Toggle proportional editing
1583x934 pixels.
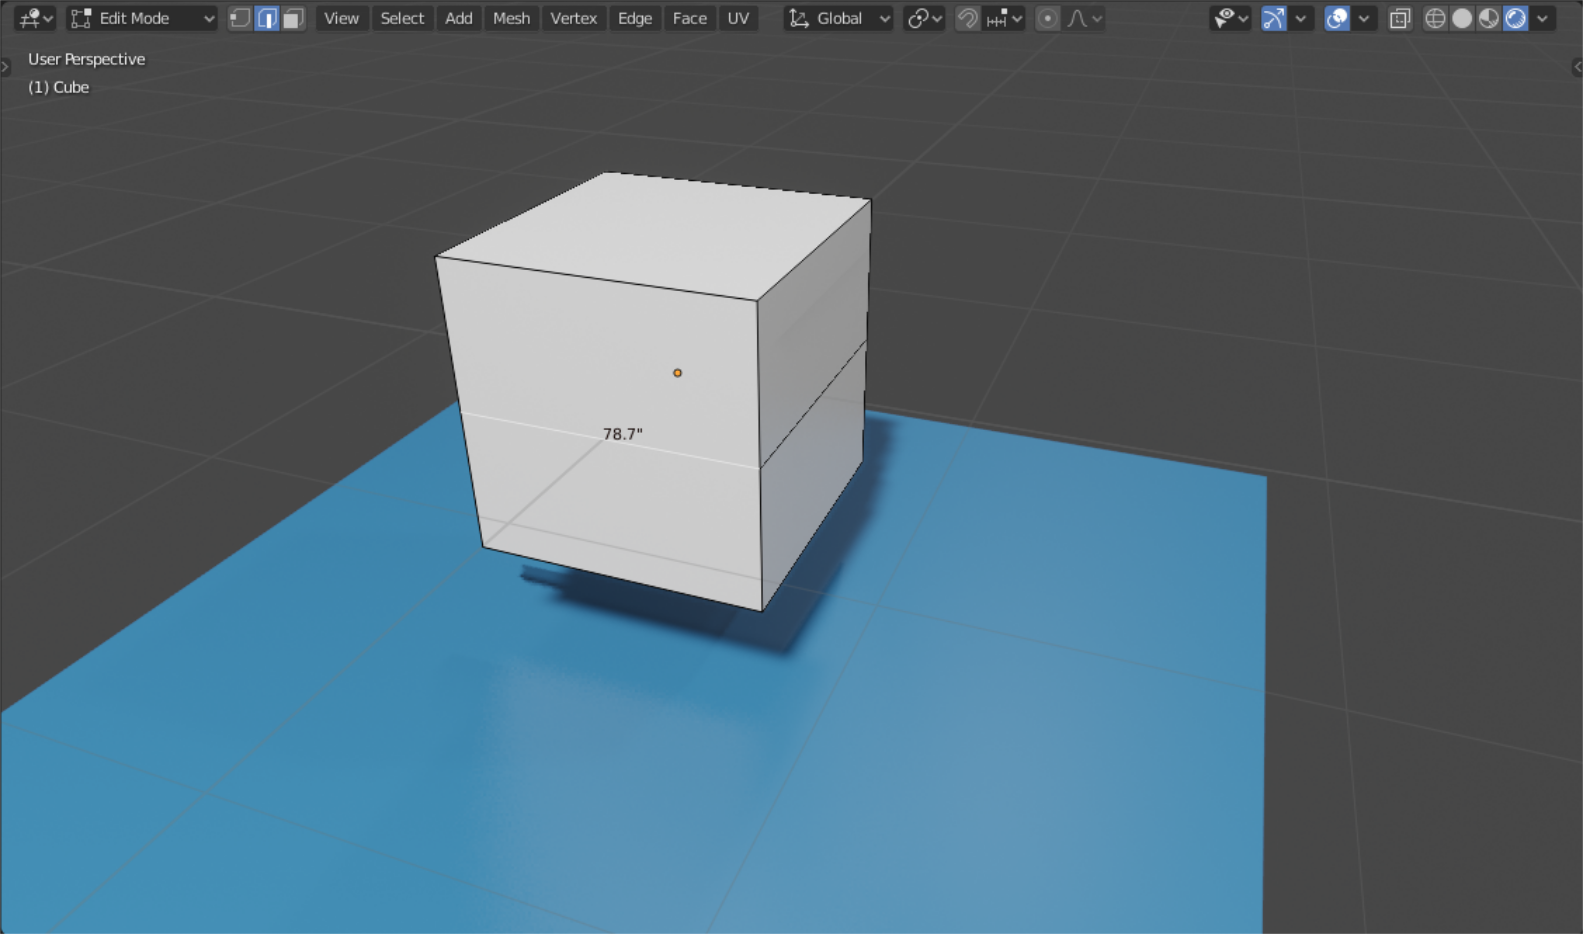[1047, 18]
